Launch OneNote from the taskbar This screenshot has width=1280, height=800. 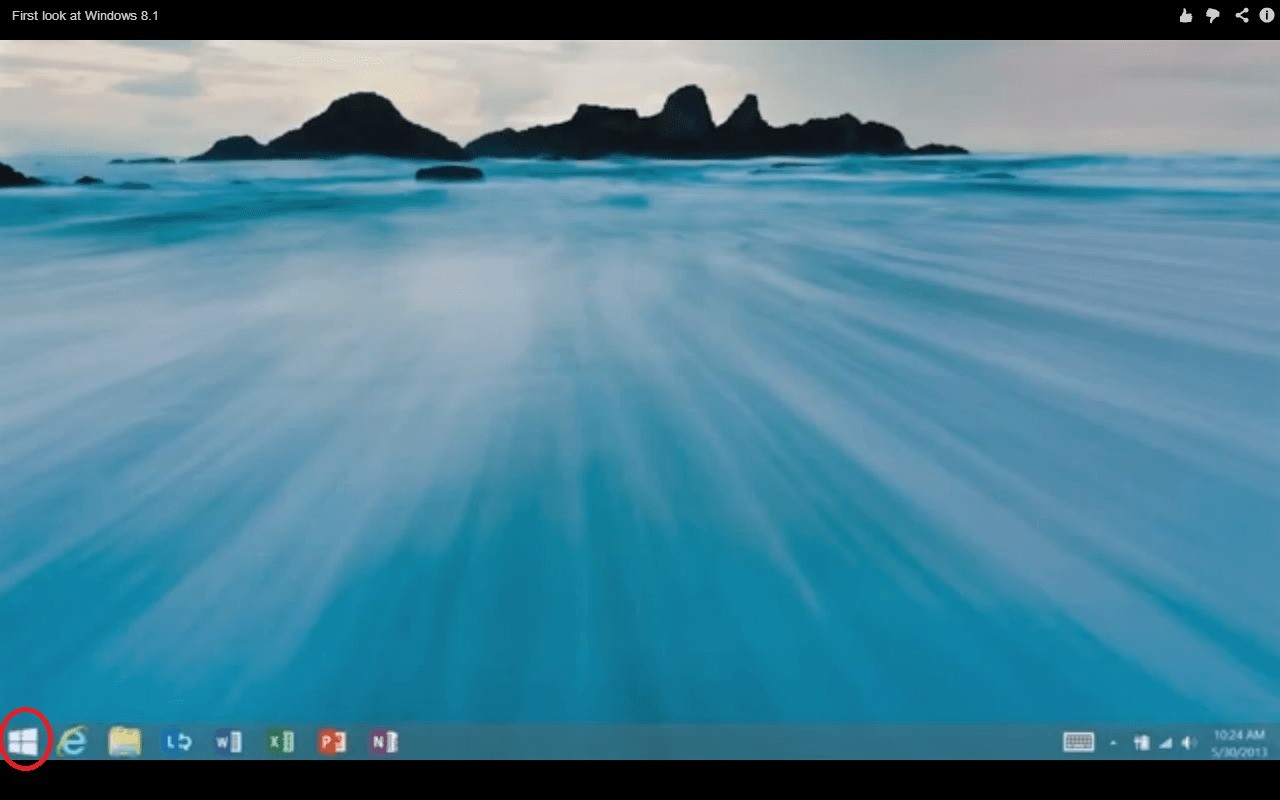[x=383, y=741]
